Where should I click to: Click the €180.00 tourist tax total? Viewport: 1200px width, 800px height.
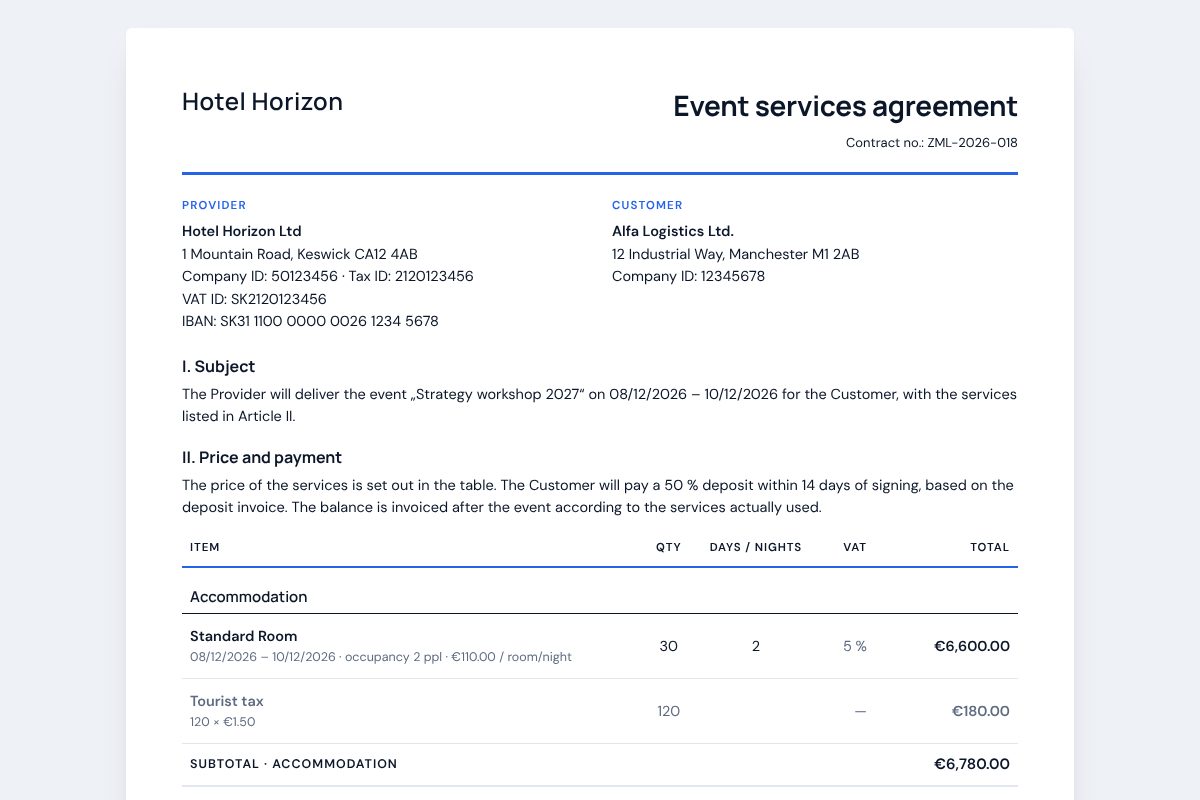pyautogui.click(x=981, y=711)
